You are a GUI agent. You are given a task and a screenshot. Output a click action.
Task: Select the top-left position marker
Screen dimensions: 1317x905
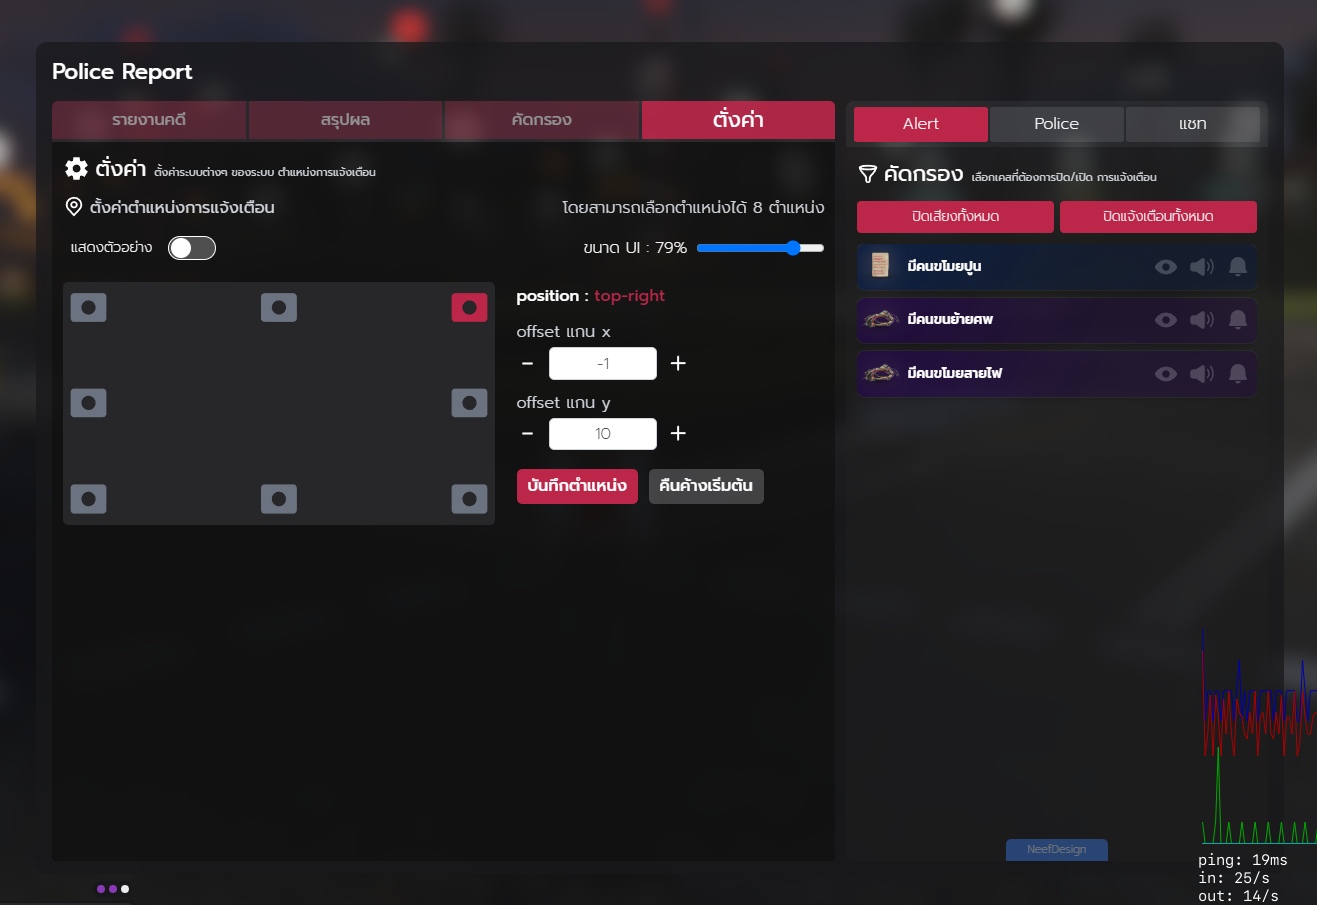(x=88, y=307)
